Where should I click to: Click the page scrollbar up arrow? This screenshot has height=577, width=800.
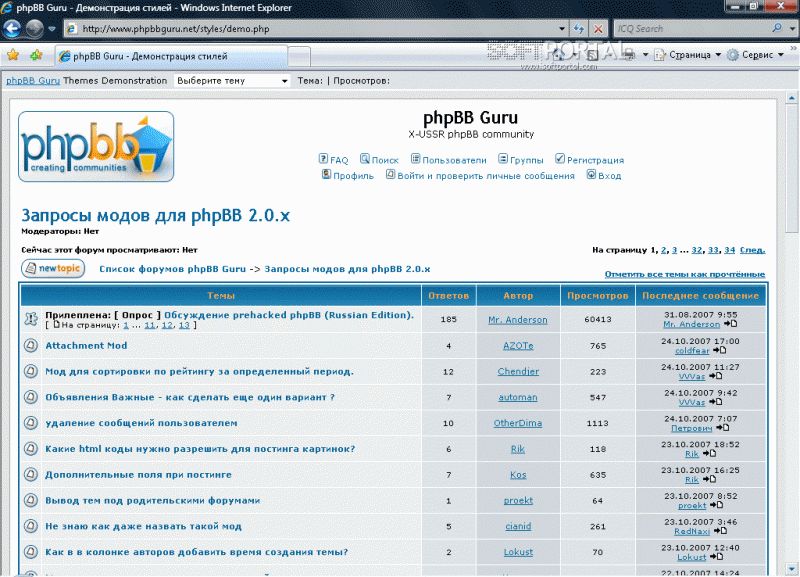(x=792, y=97)
